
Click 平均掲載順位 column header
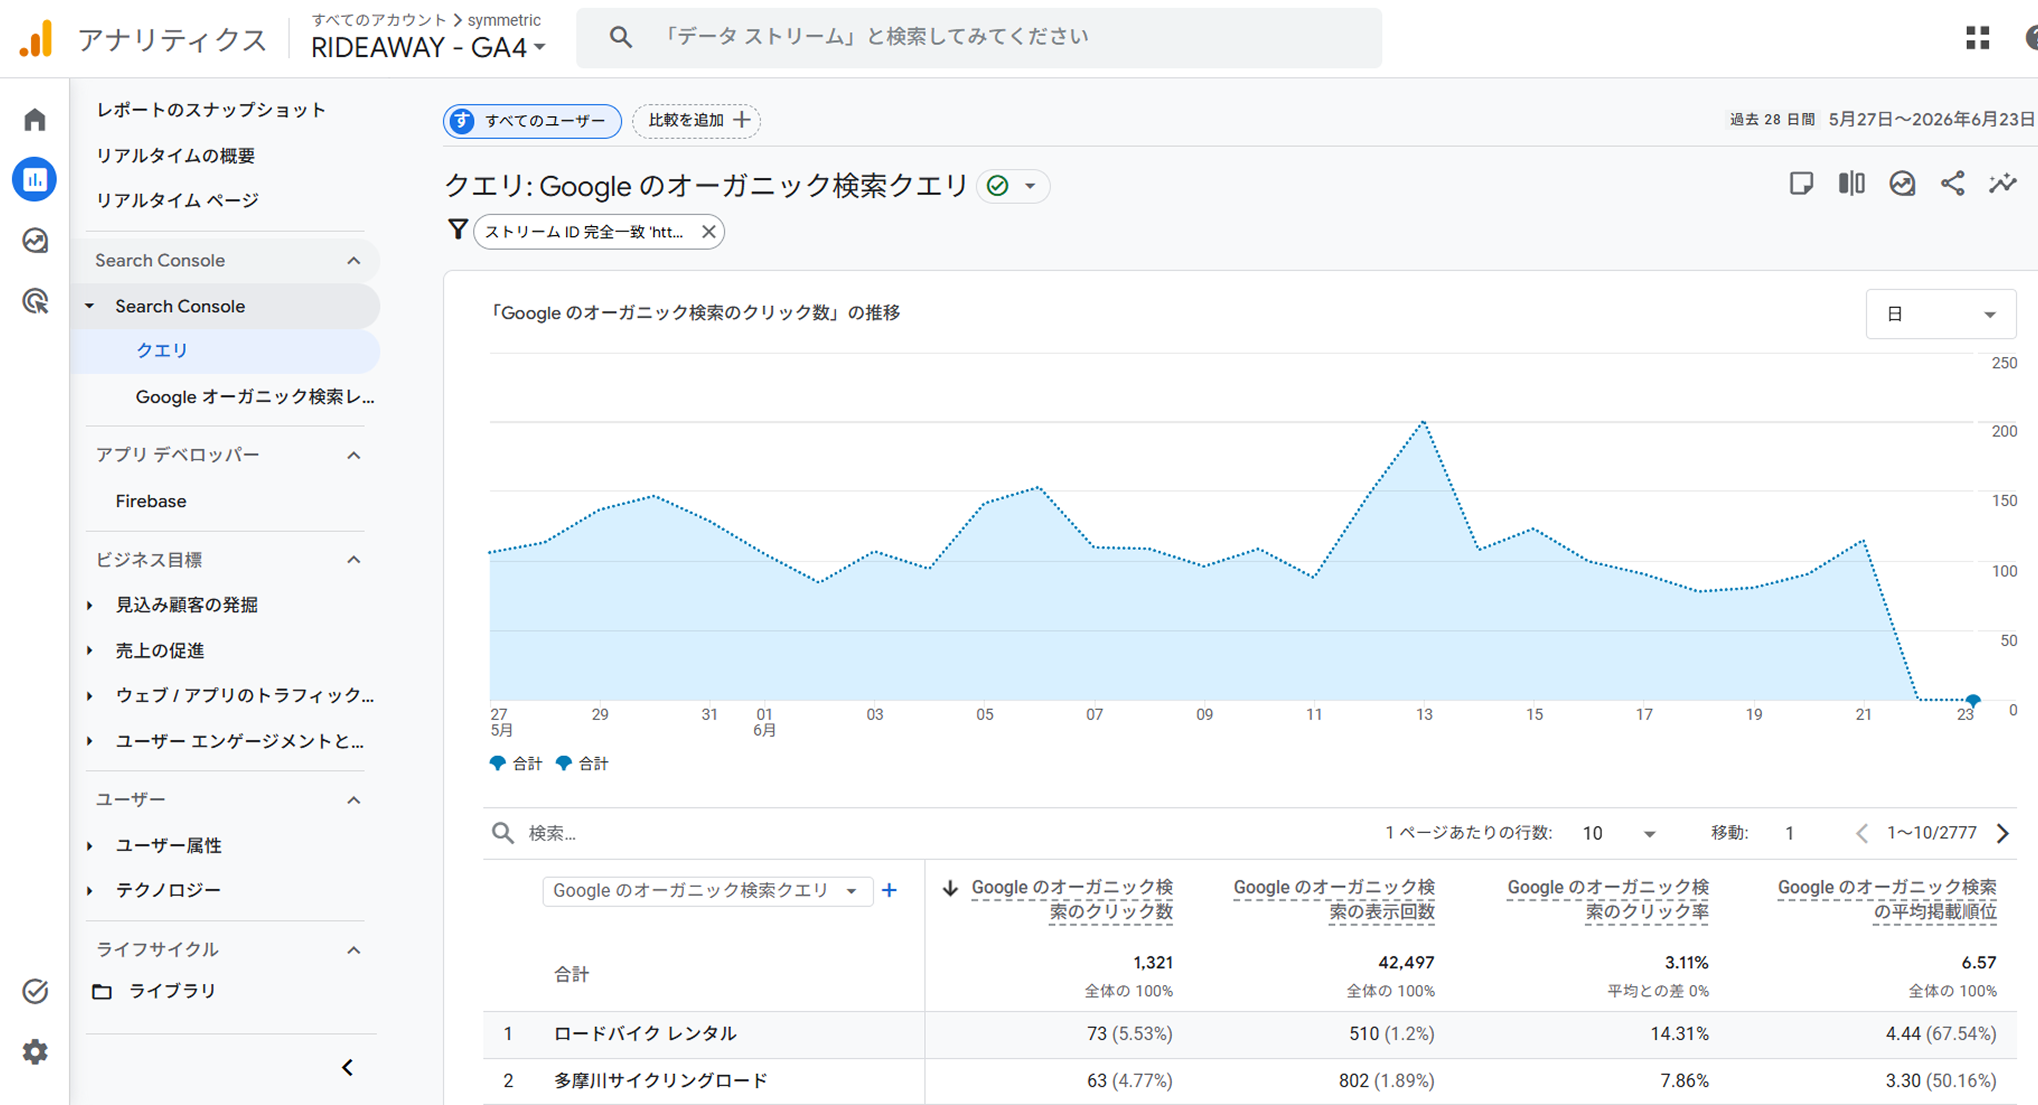point(1887,899)
